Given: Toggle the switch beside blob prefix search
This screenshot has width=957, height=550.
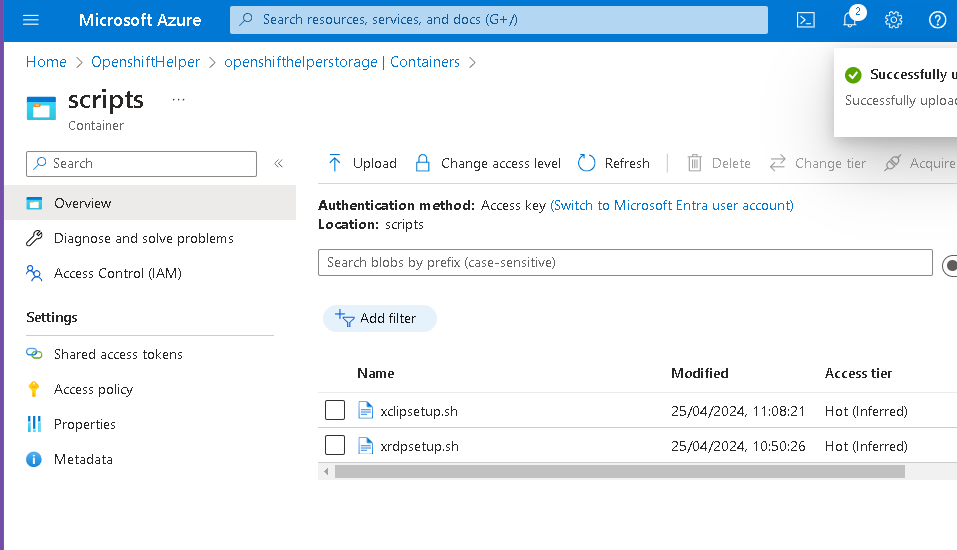Looking at the screenshot, I should [950, 266].
